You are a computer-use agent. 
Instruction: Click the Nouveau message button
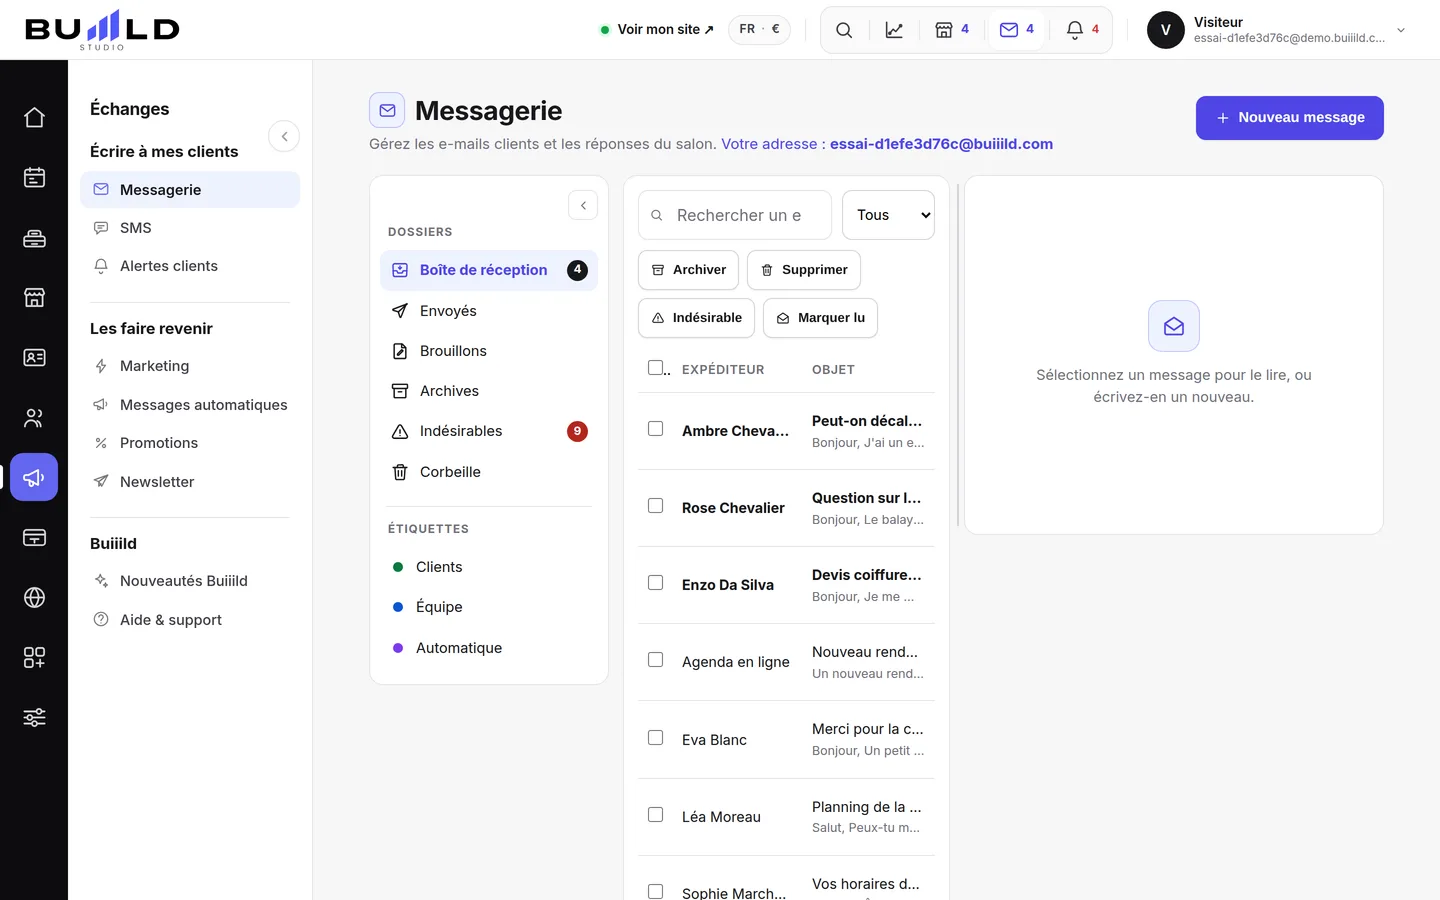click(1290, 118)
